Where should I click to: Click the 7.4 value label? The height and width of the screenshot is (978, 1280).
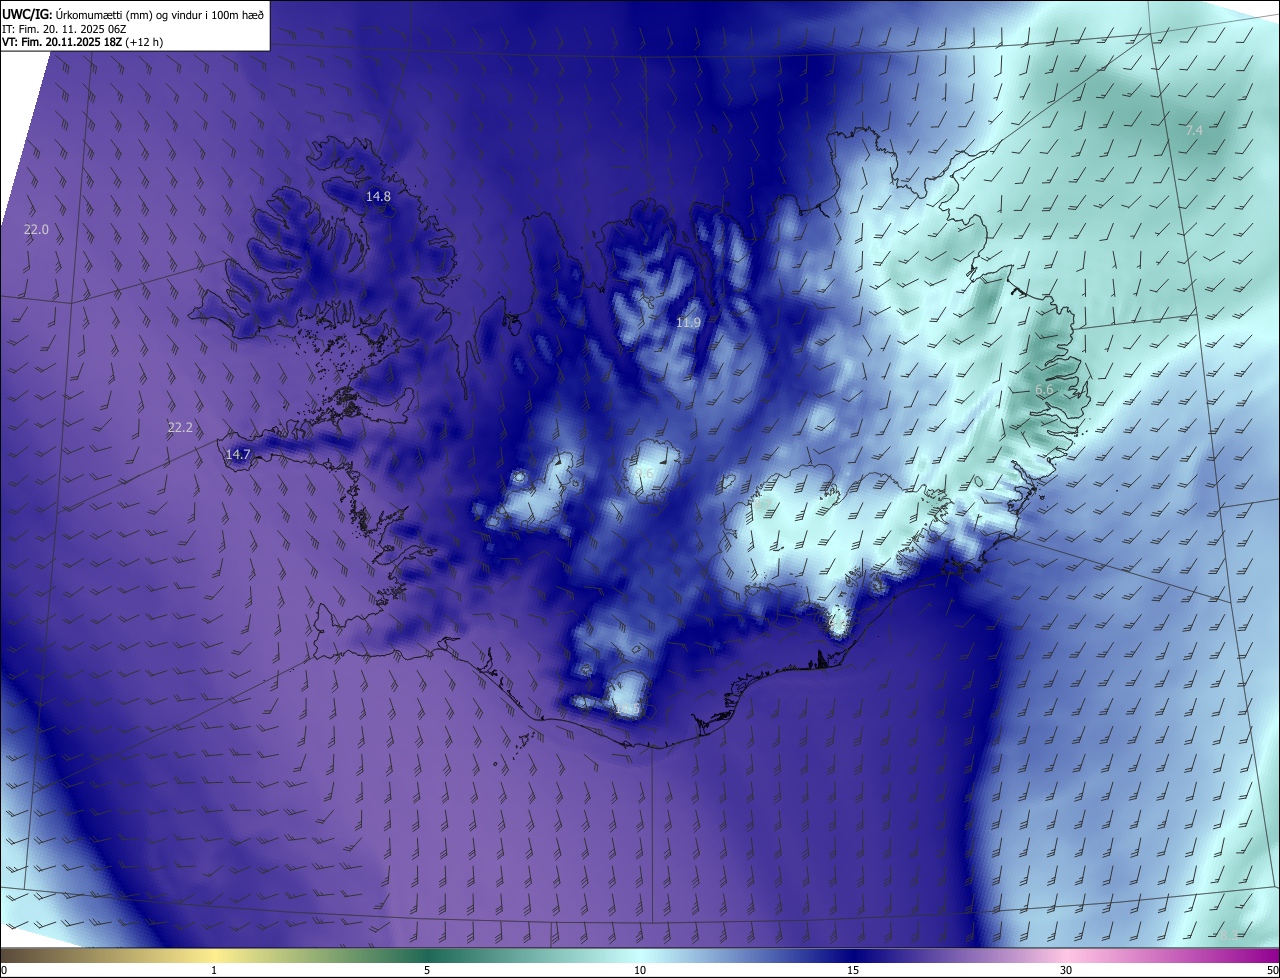tap(1194, 131)
